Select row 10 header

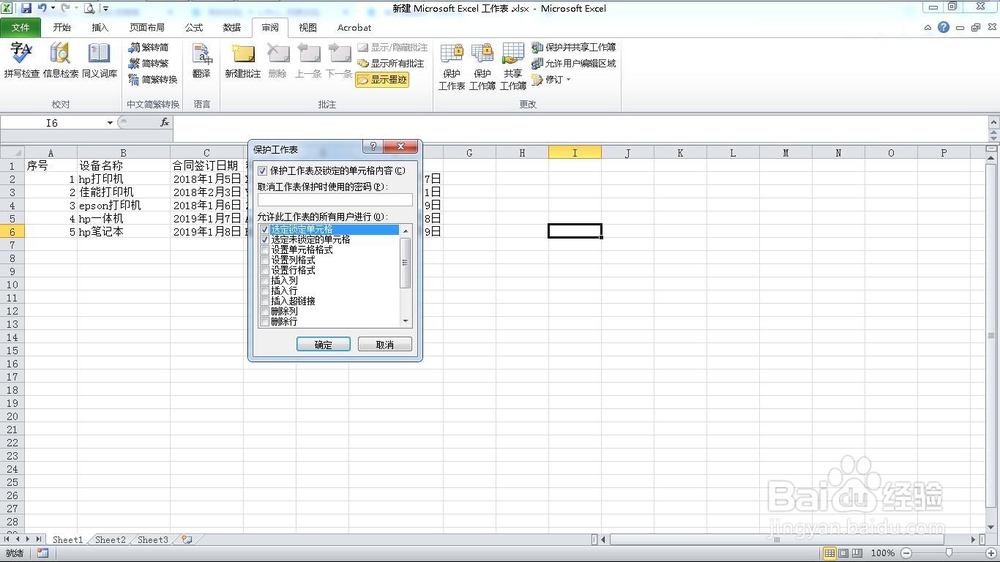[x=11, y=285]
